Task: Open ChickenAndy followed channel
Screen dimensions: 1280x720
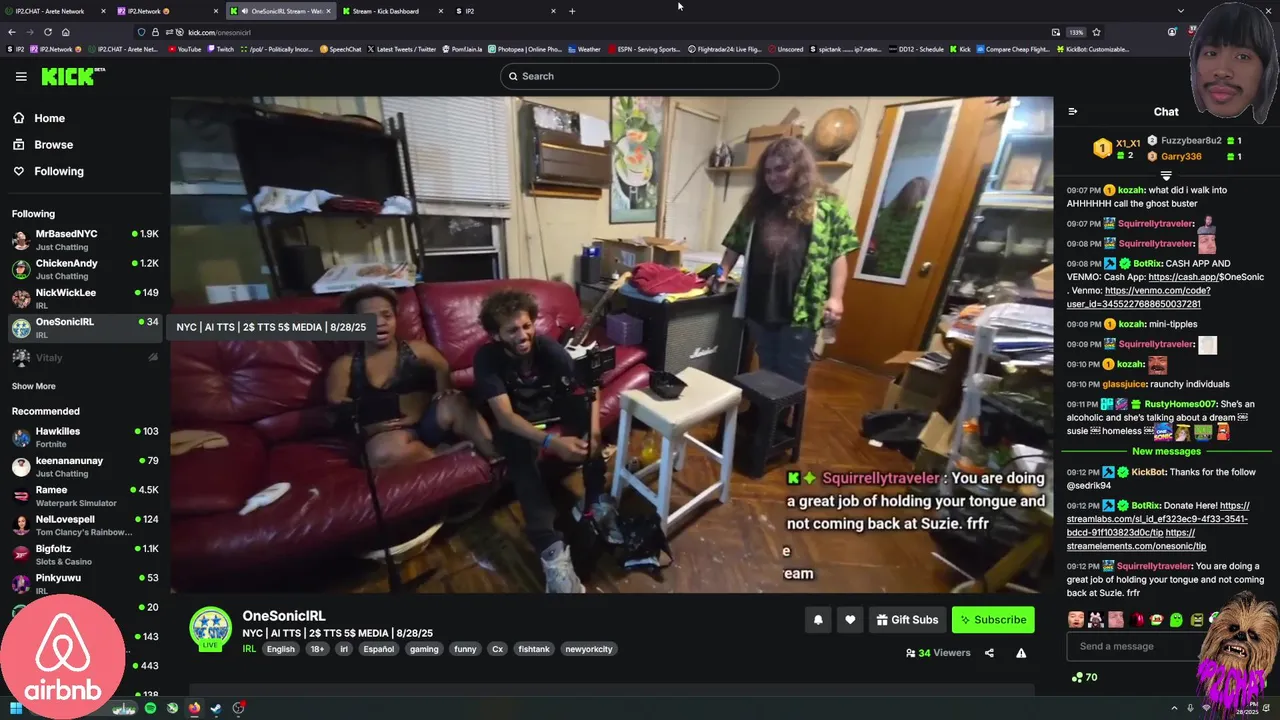Action: (85, 269)
